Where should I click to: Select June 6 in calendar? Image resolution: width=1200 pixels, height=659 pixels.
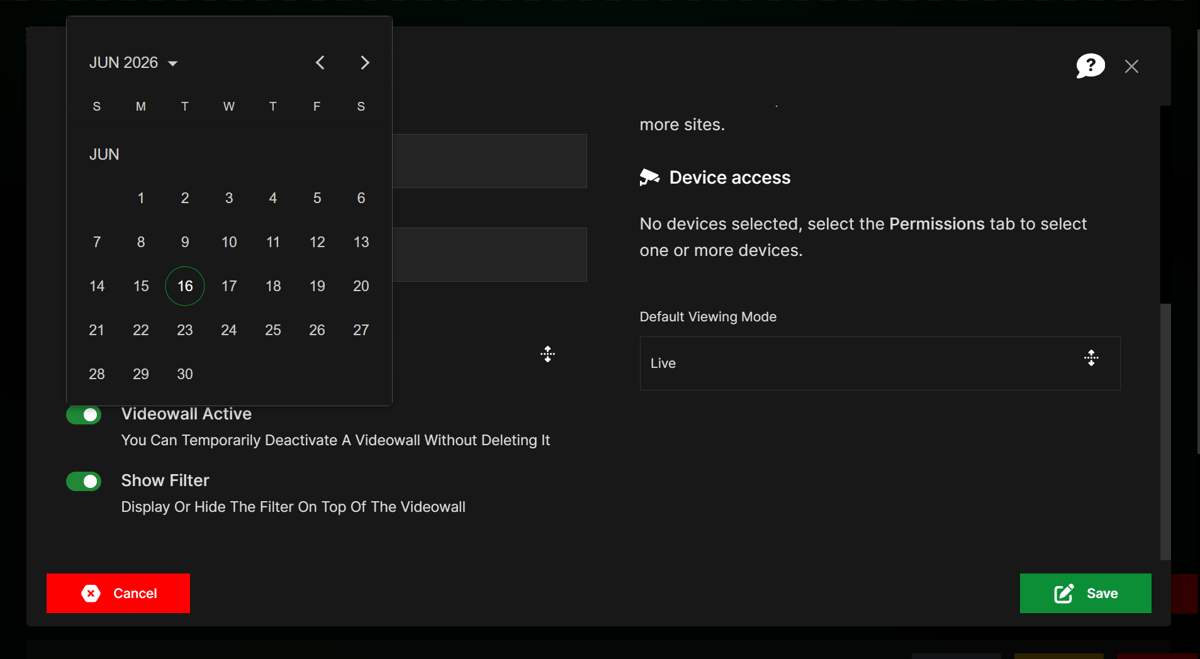pos(361,198)
